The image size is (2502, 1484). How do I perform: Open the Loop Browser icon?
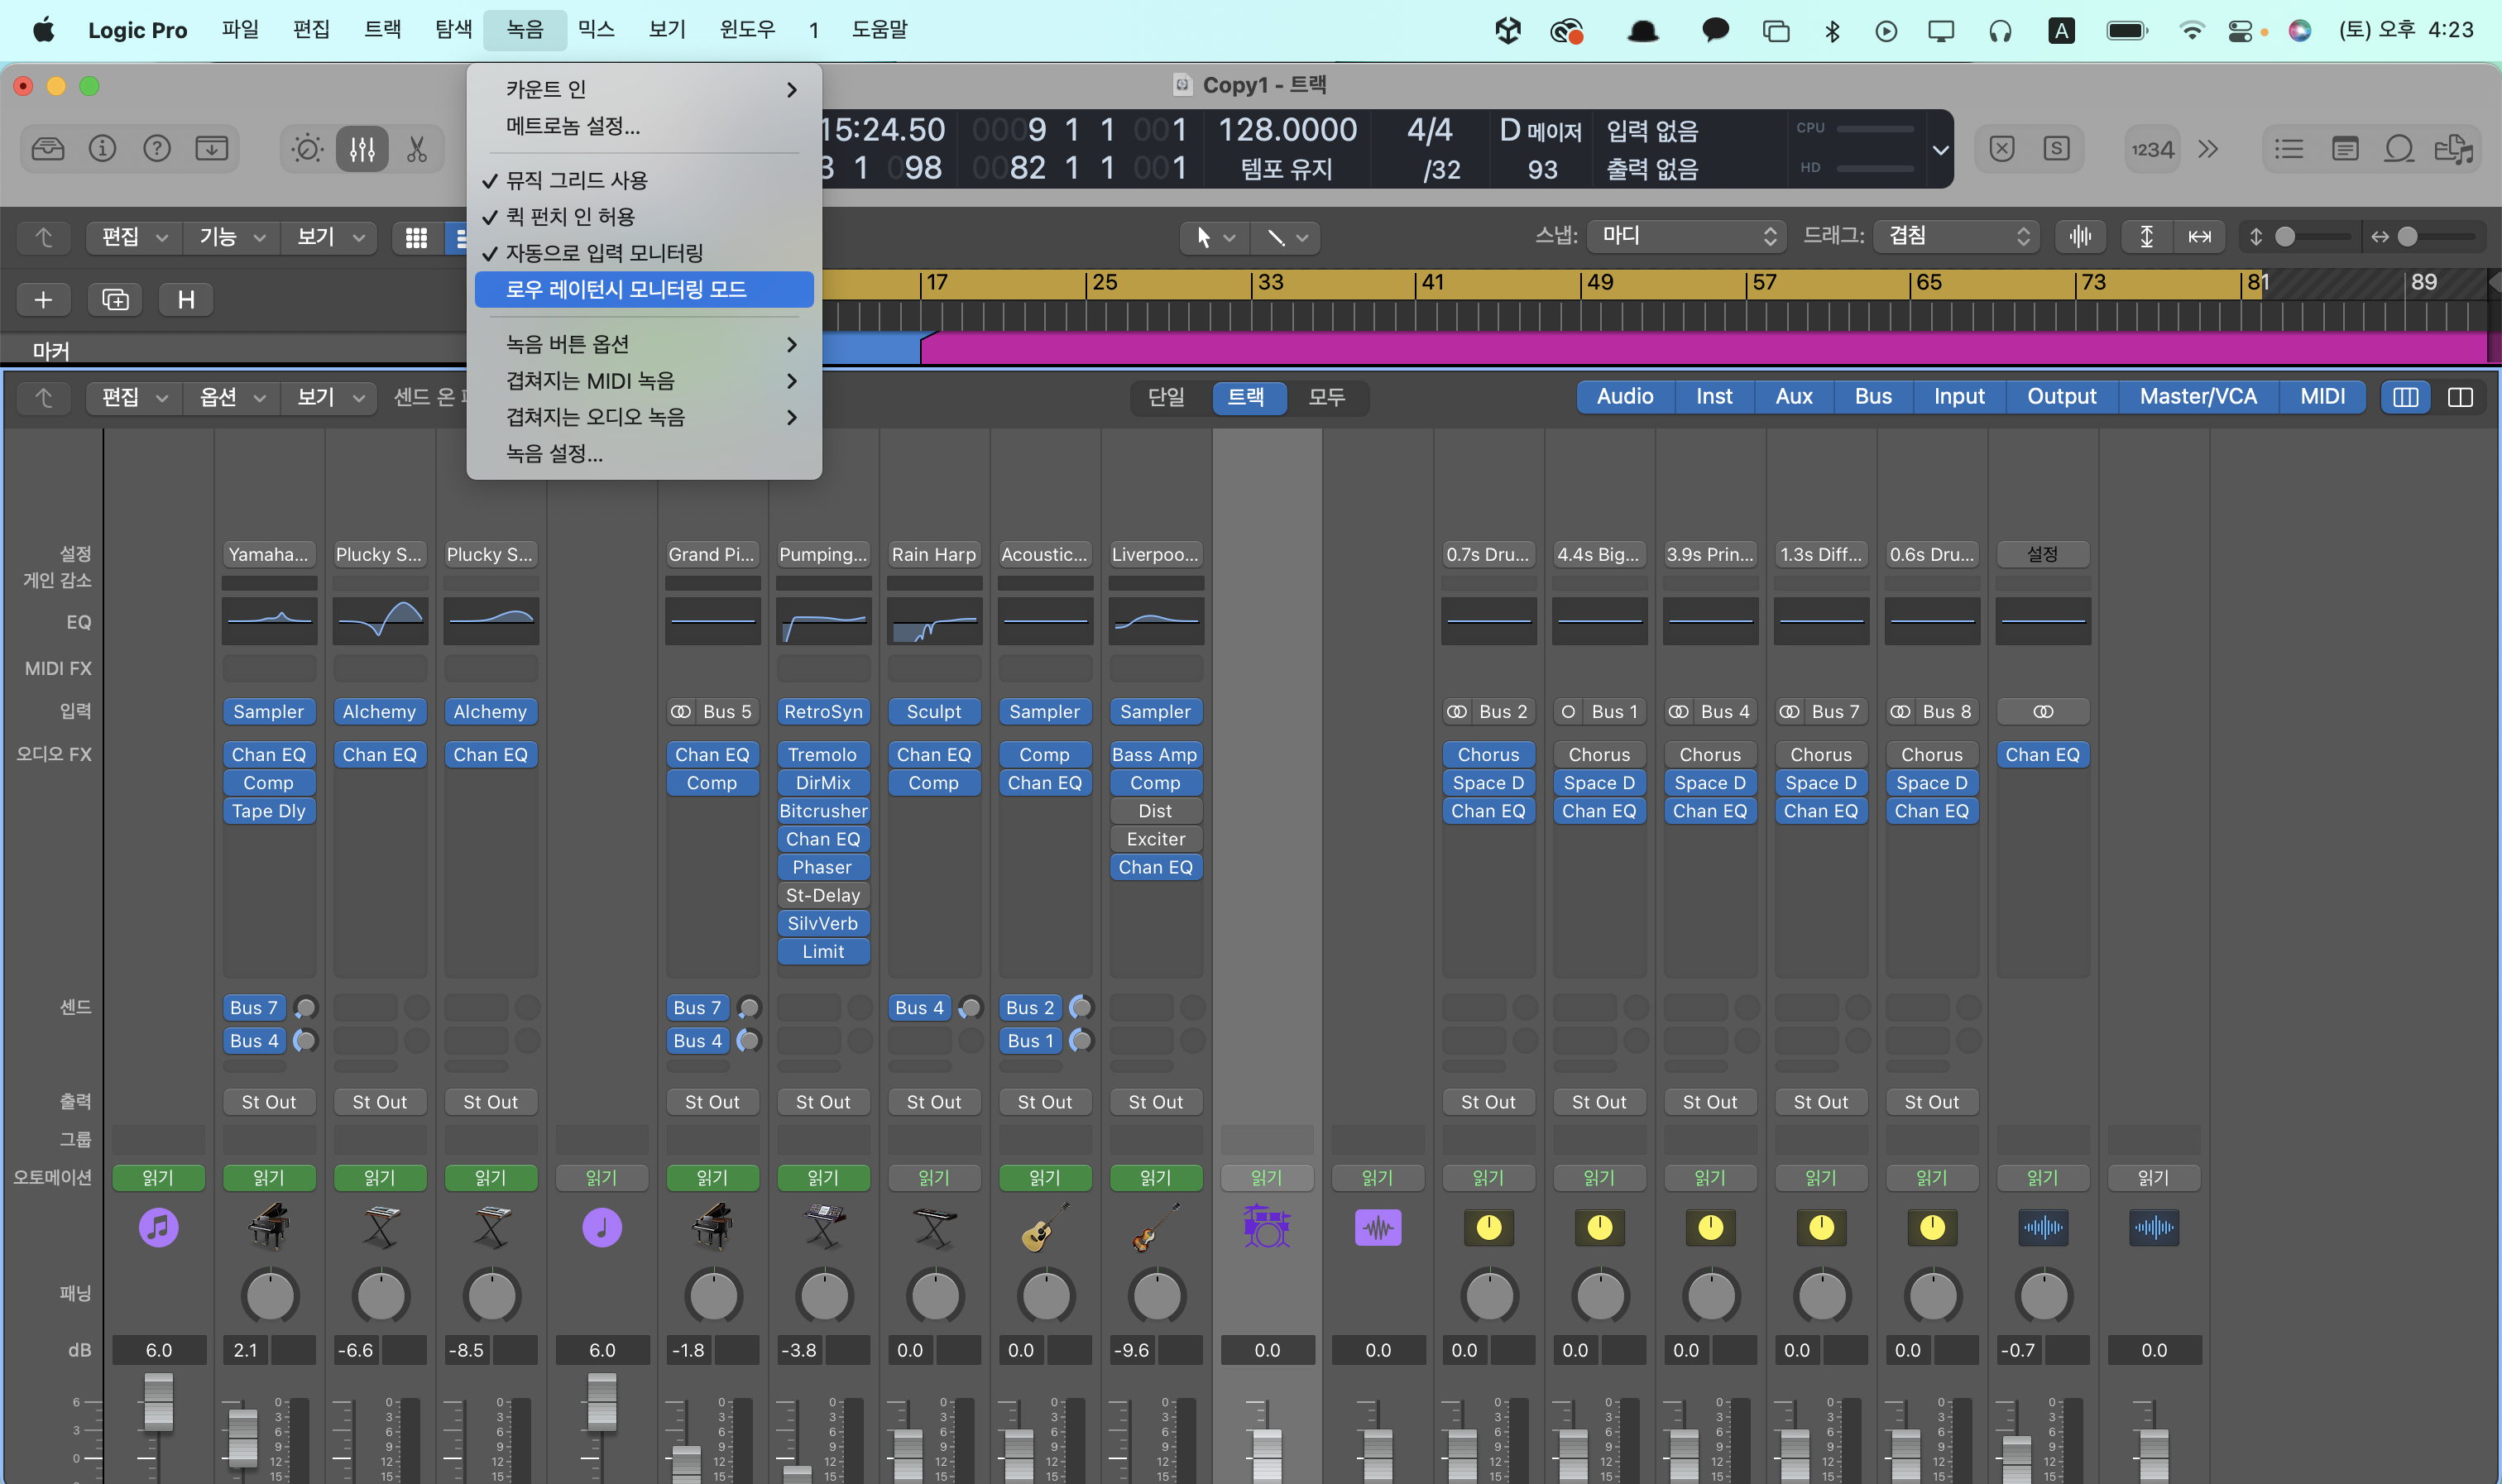[x=2398, y=149]
